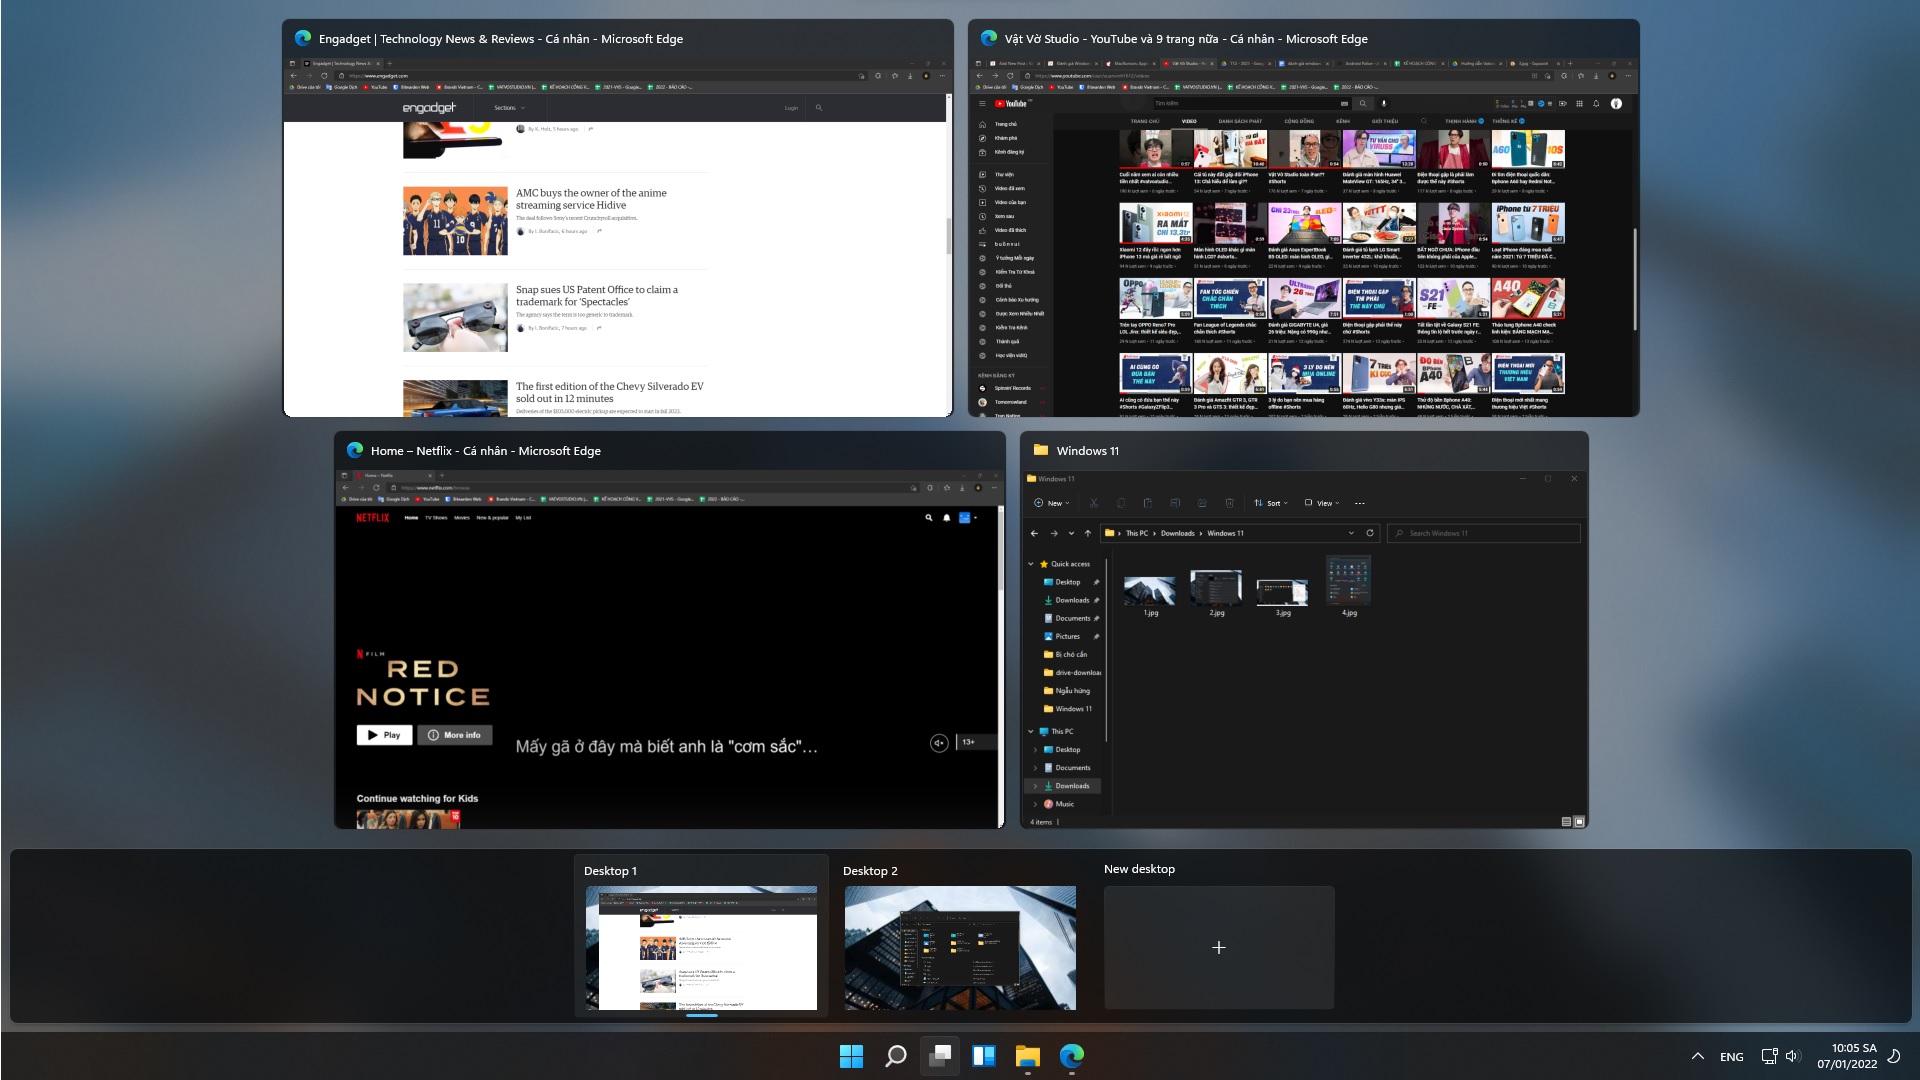Screen dimensions: 1920x1080
Task: Open Explorer recent locations chevron
Action: click(1071, 533)
